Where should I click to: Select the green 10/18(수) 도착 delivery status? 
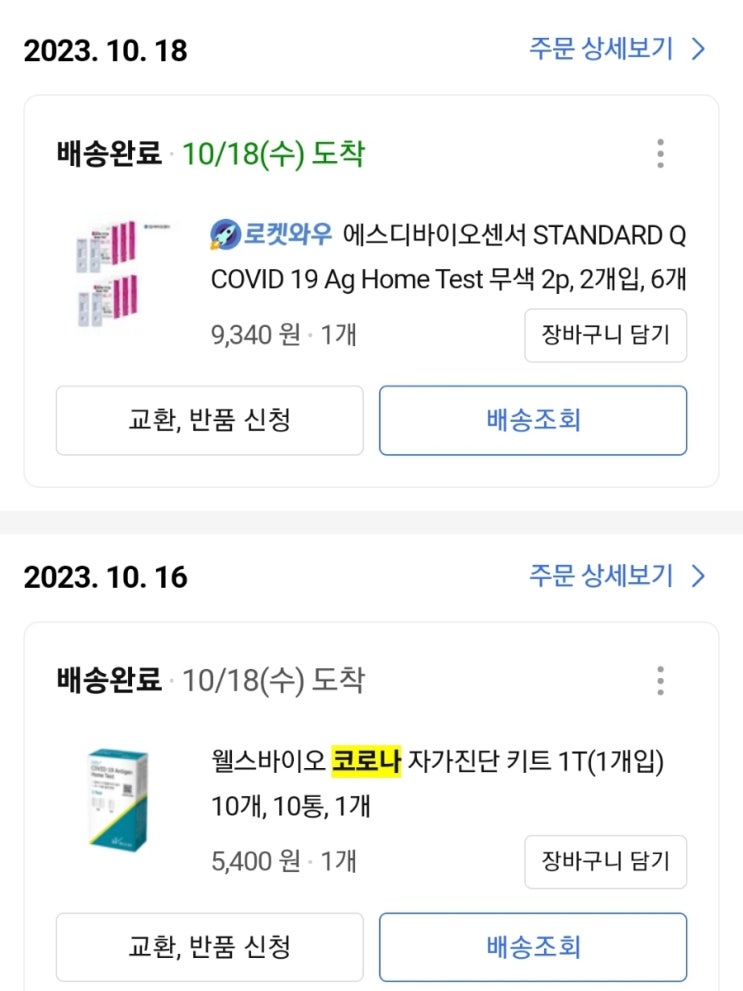click(x=273, y=155)
